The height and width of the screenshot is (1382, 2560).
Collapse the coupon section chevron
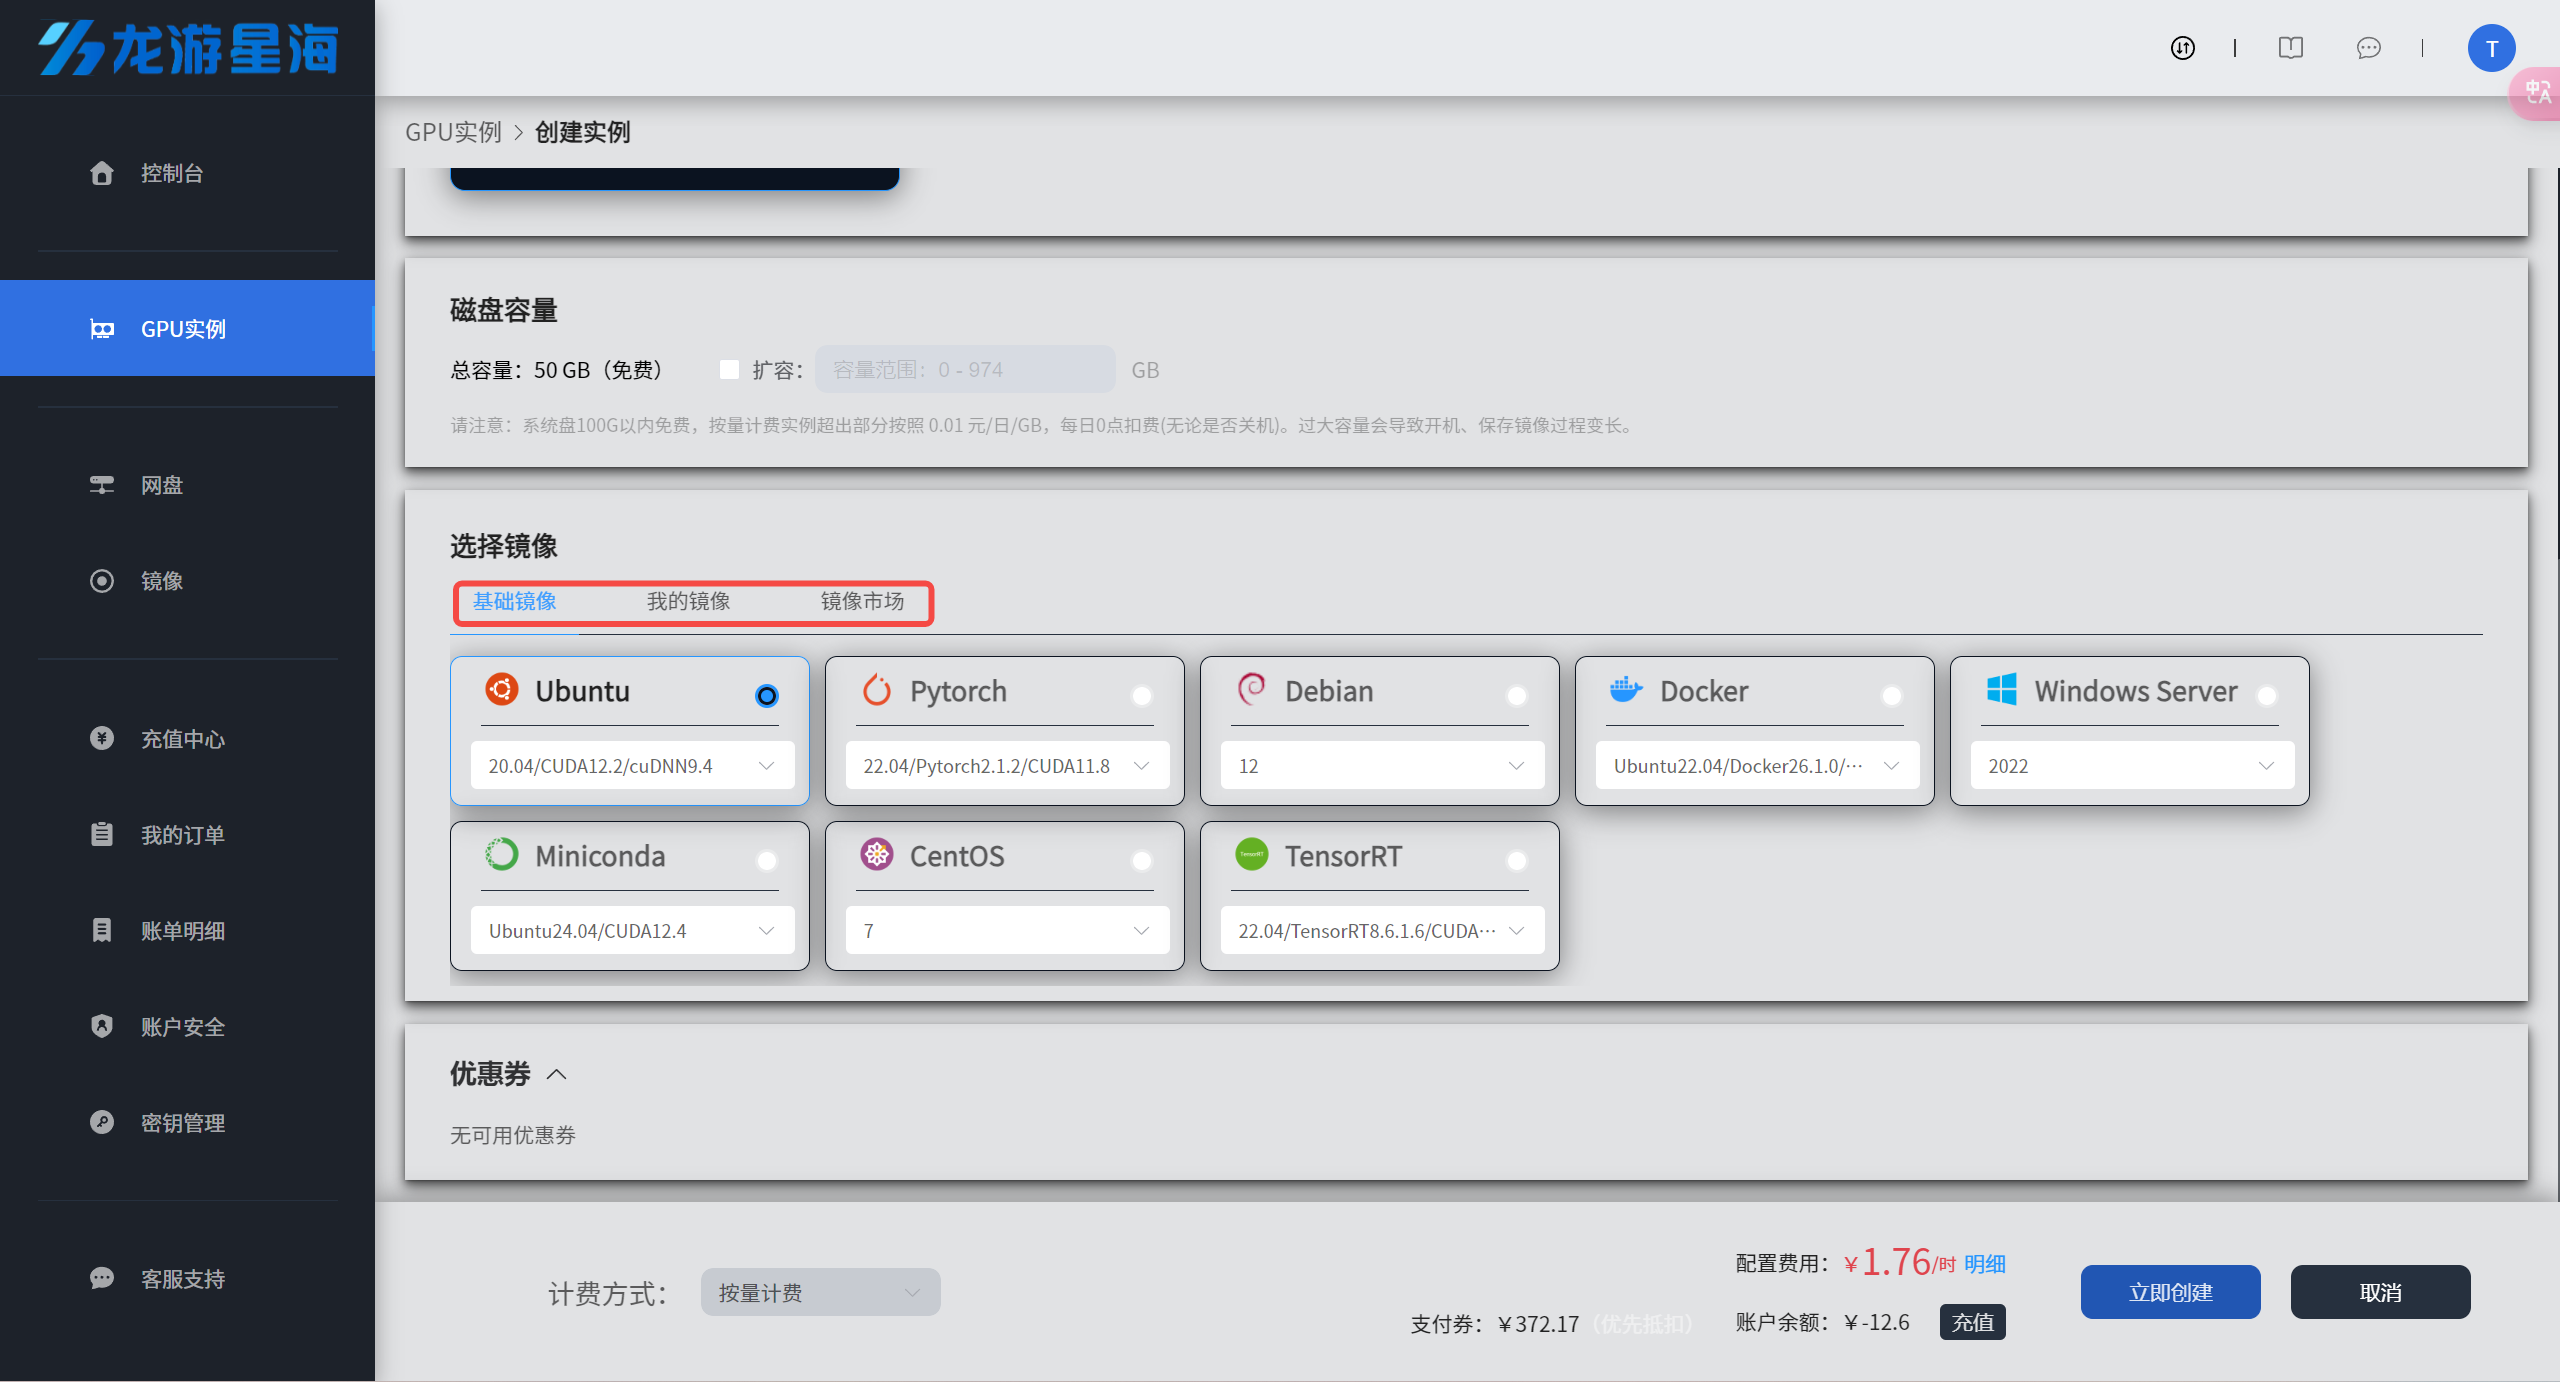point(557,1074)
